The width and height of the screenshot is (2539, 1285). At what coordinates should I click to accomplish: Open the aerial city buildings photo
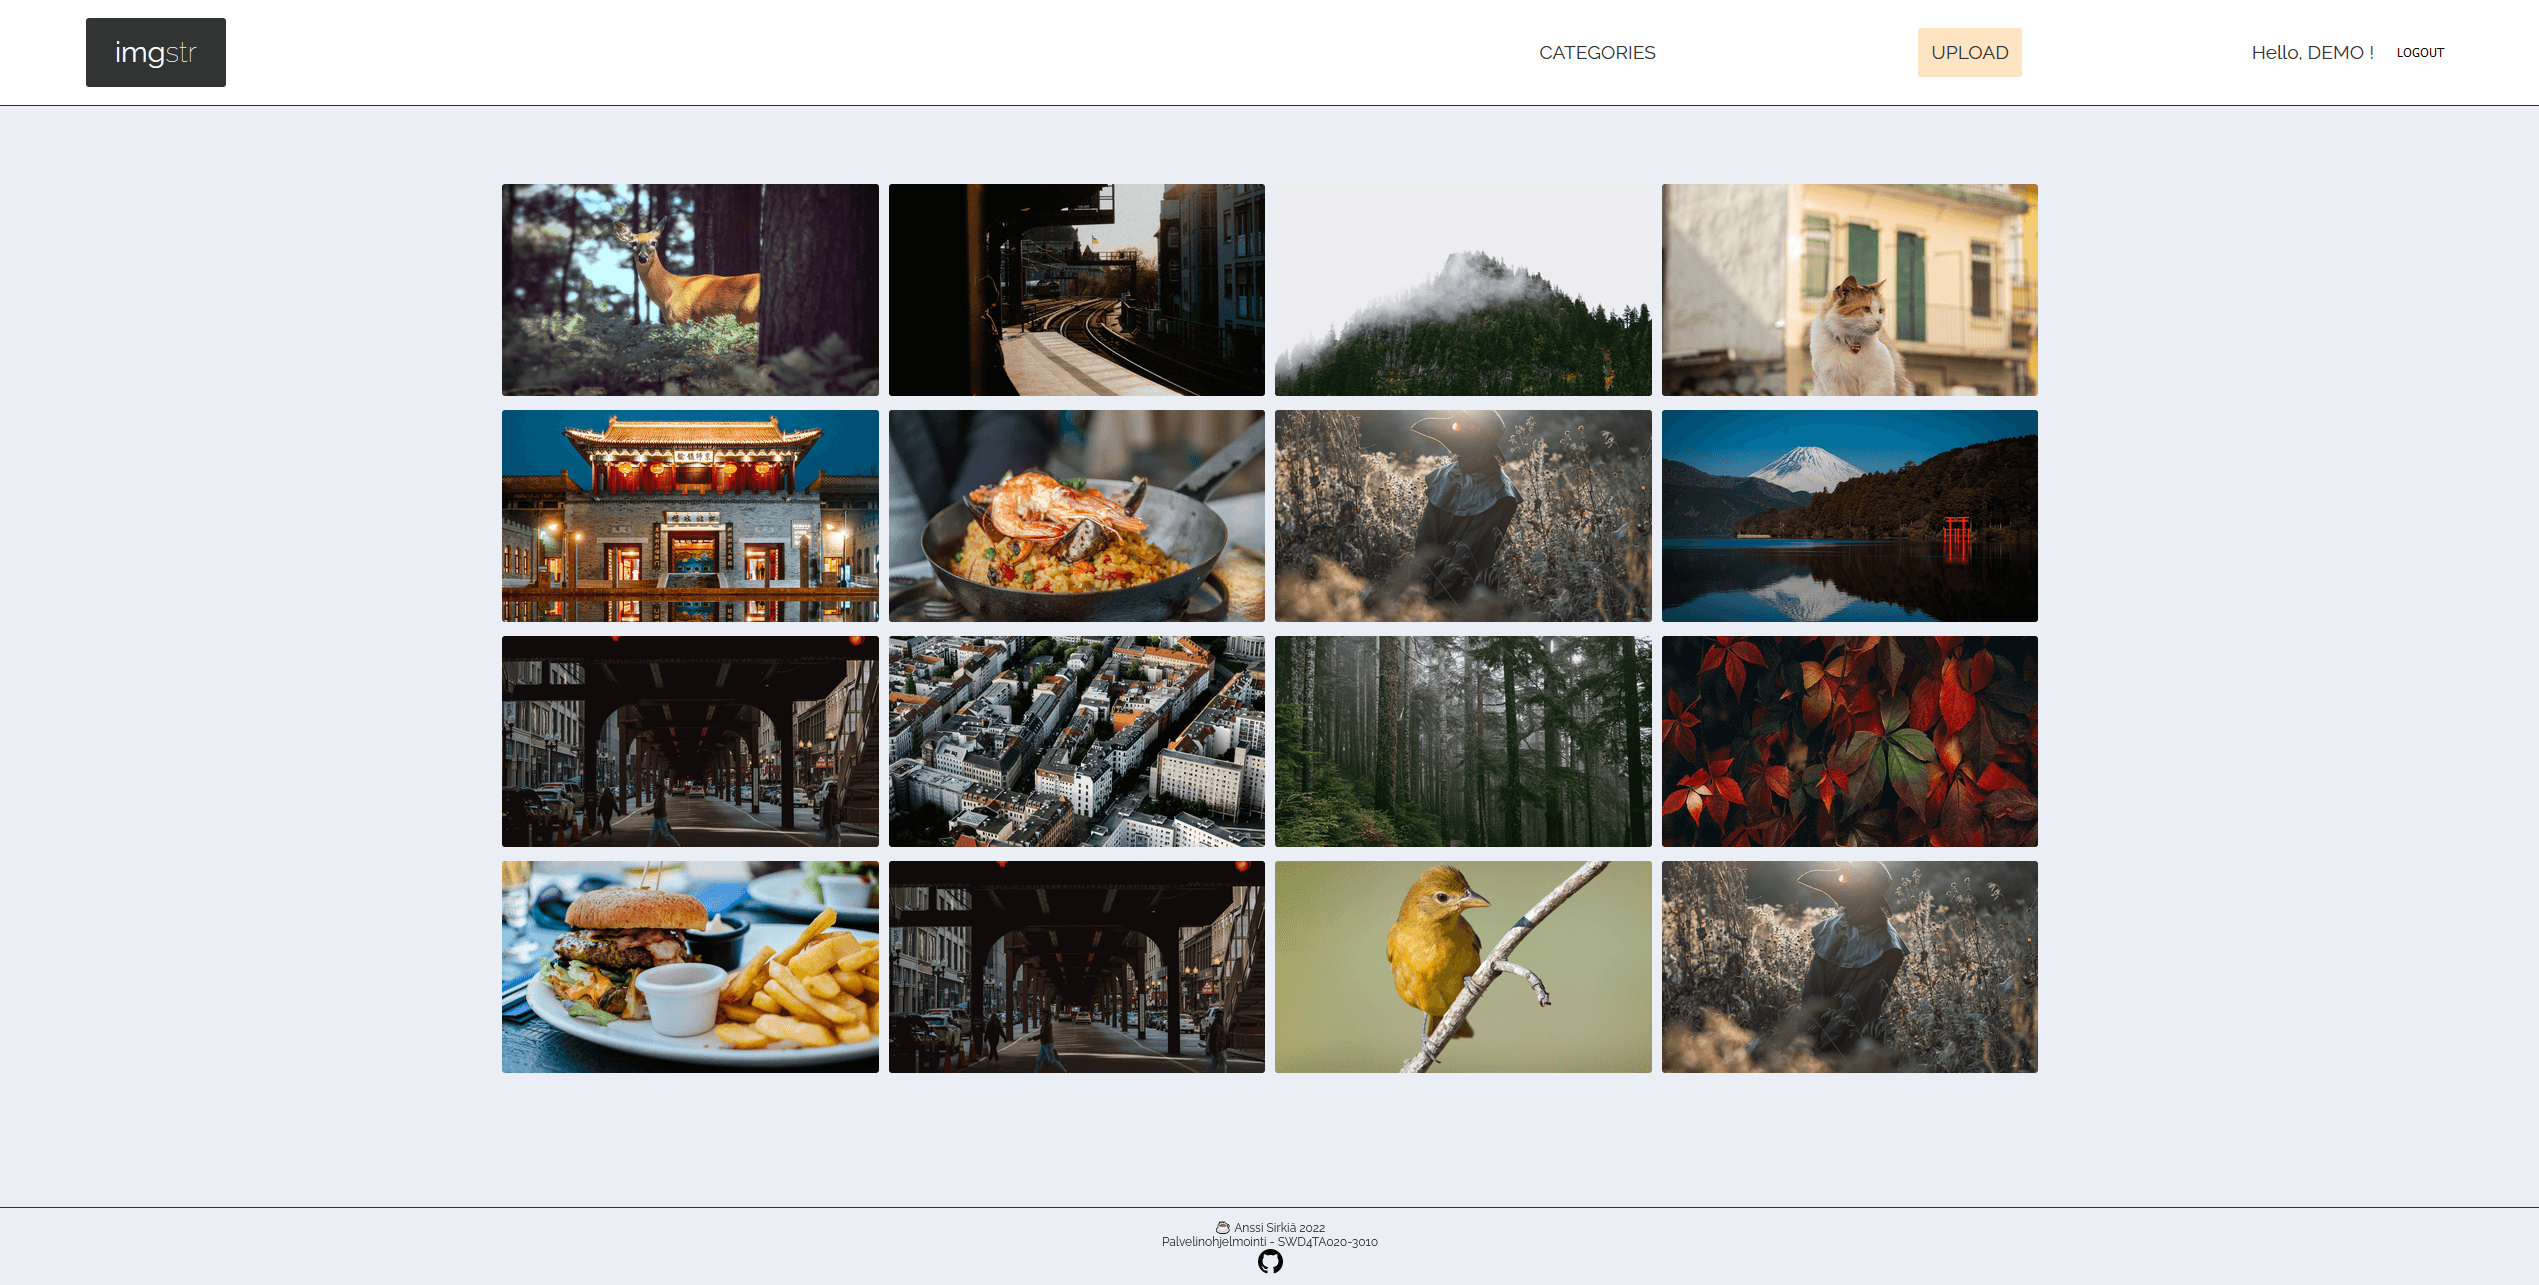(1076, 741)
